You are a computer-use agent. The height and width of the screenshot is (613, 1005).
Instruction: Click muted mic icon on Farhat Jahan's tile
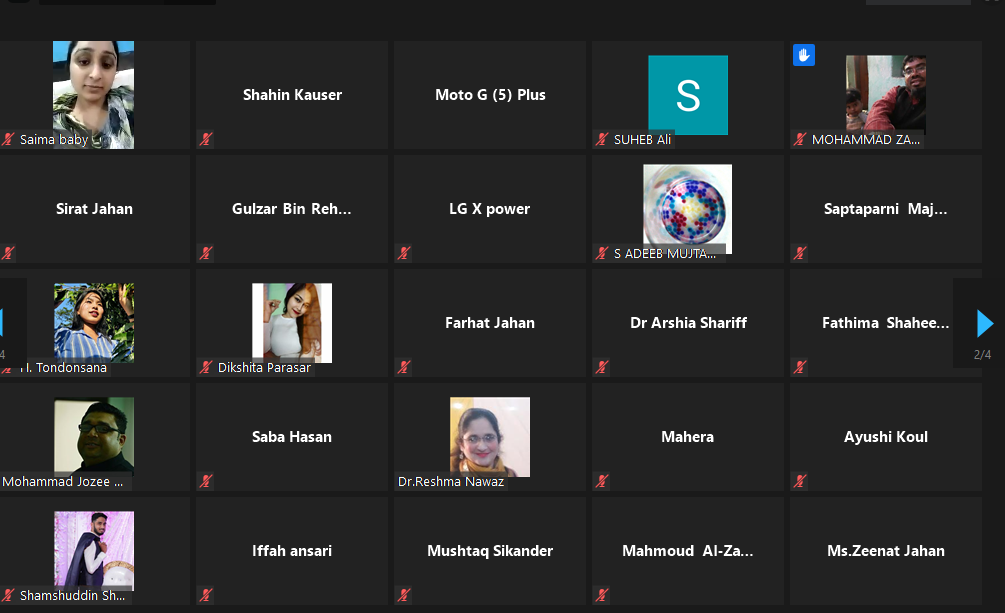[404, 368]
